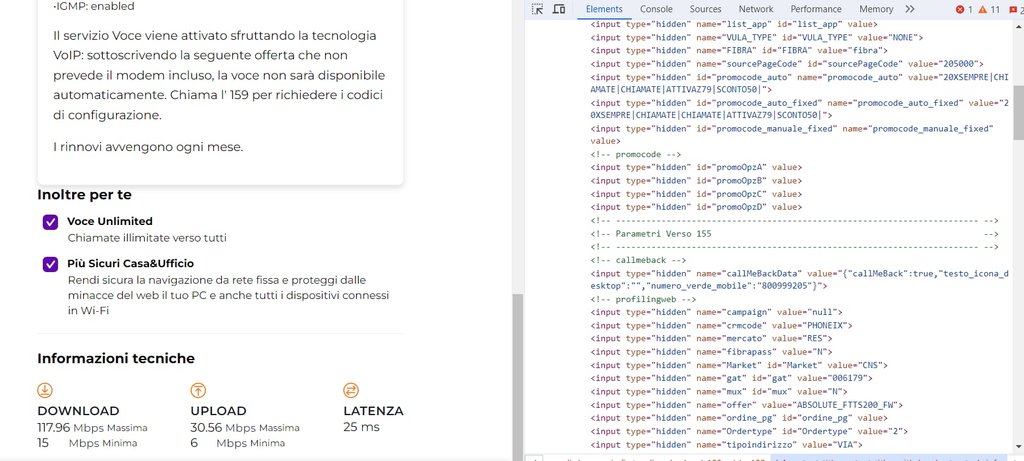Activate the inspect element picker icon

click(x=537, y=9)
